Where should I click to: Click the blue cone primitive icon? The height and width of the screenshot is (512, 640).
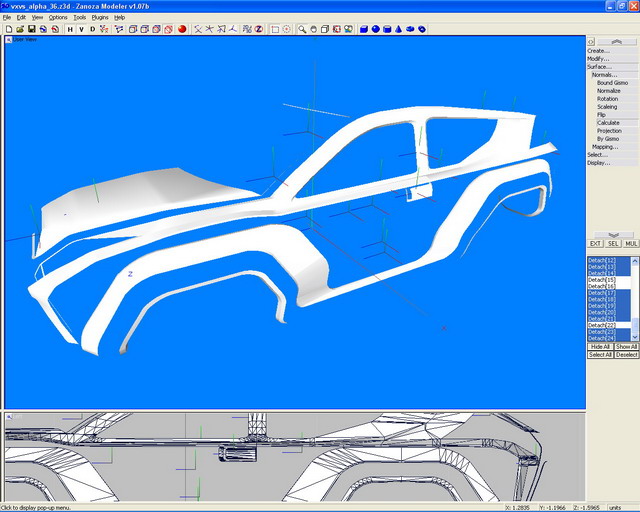[x=399, y=29]
